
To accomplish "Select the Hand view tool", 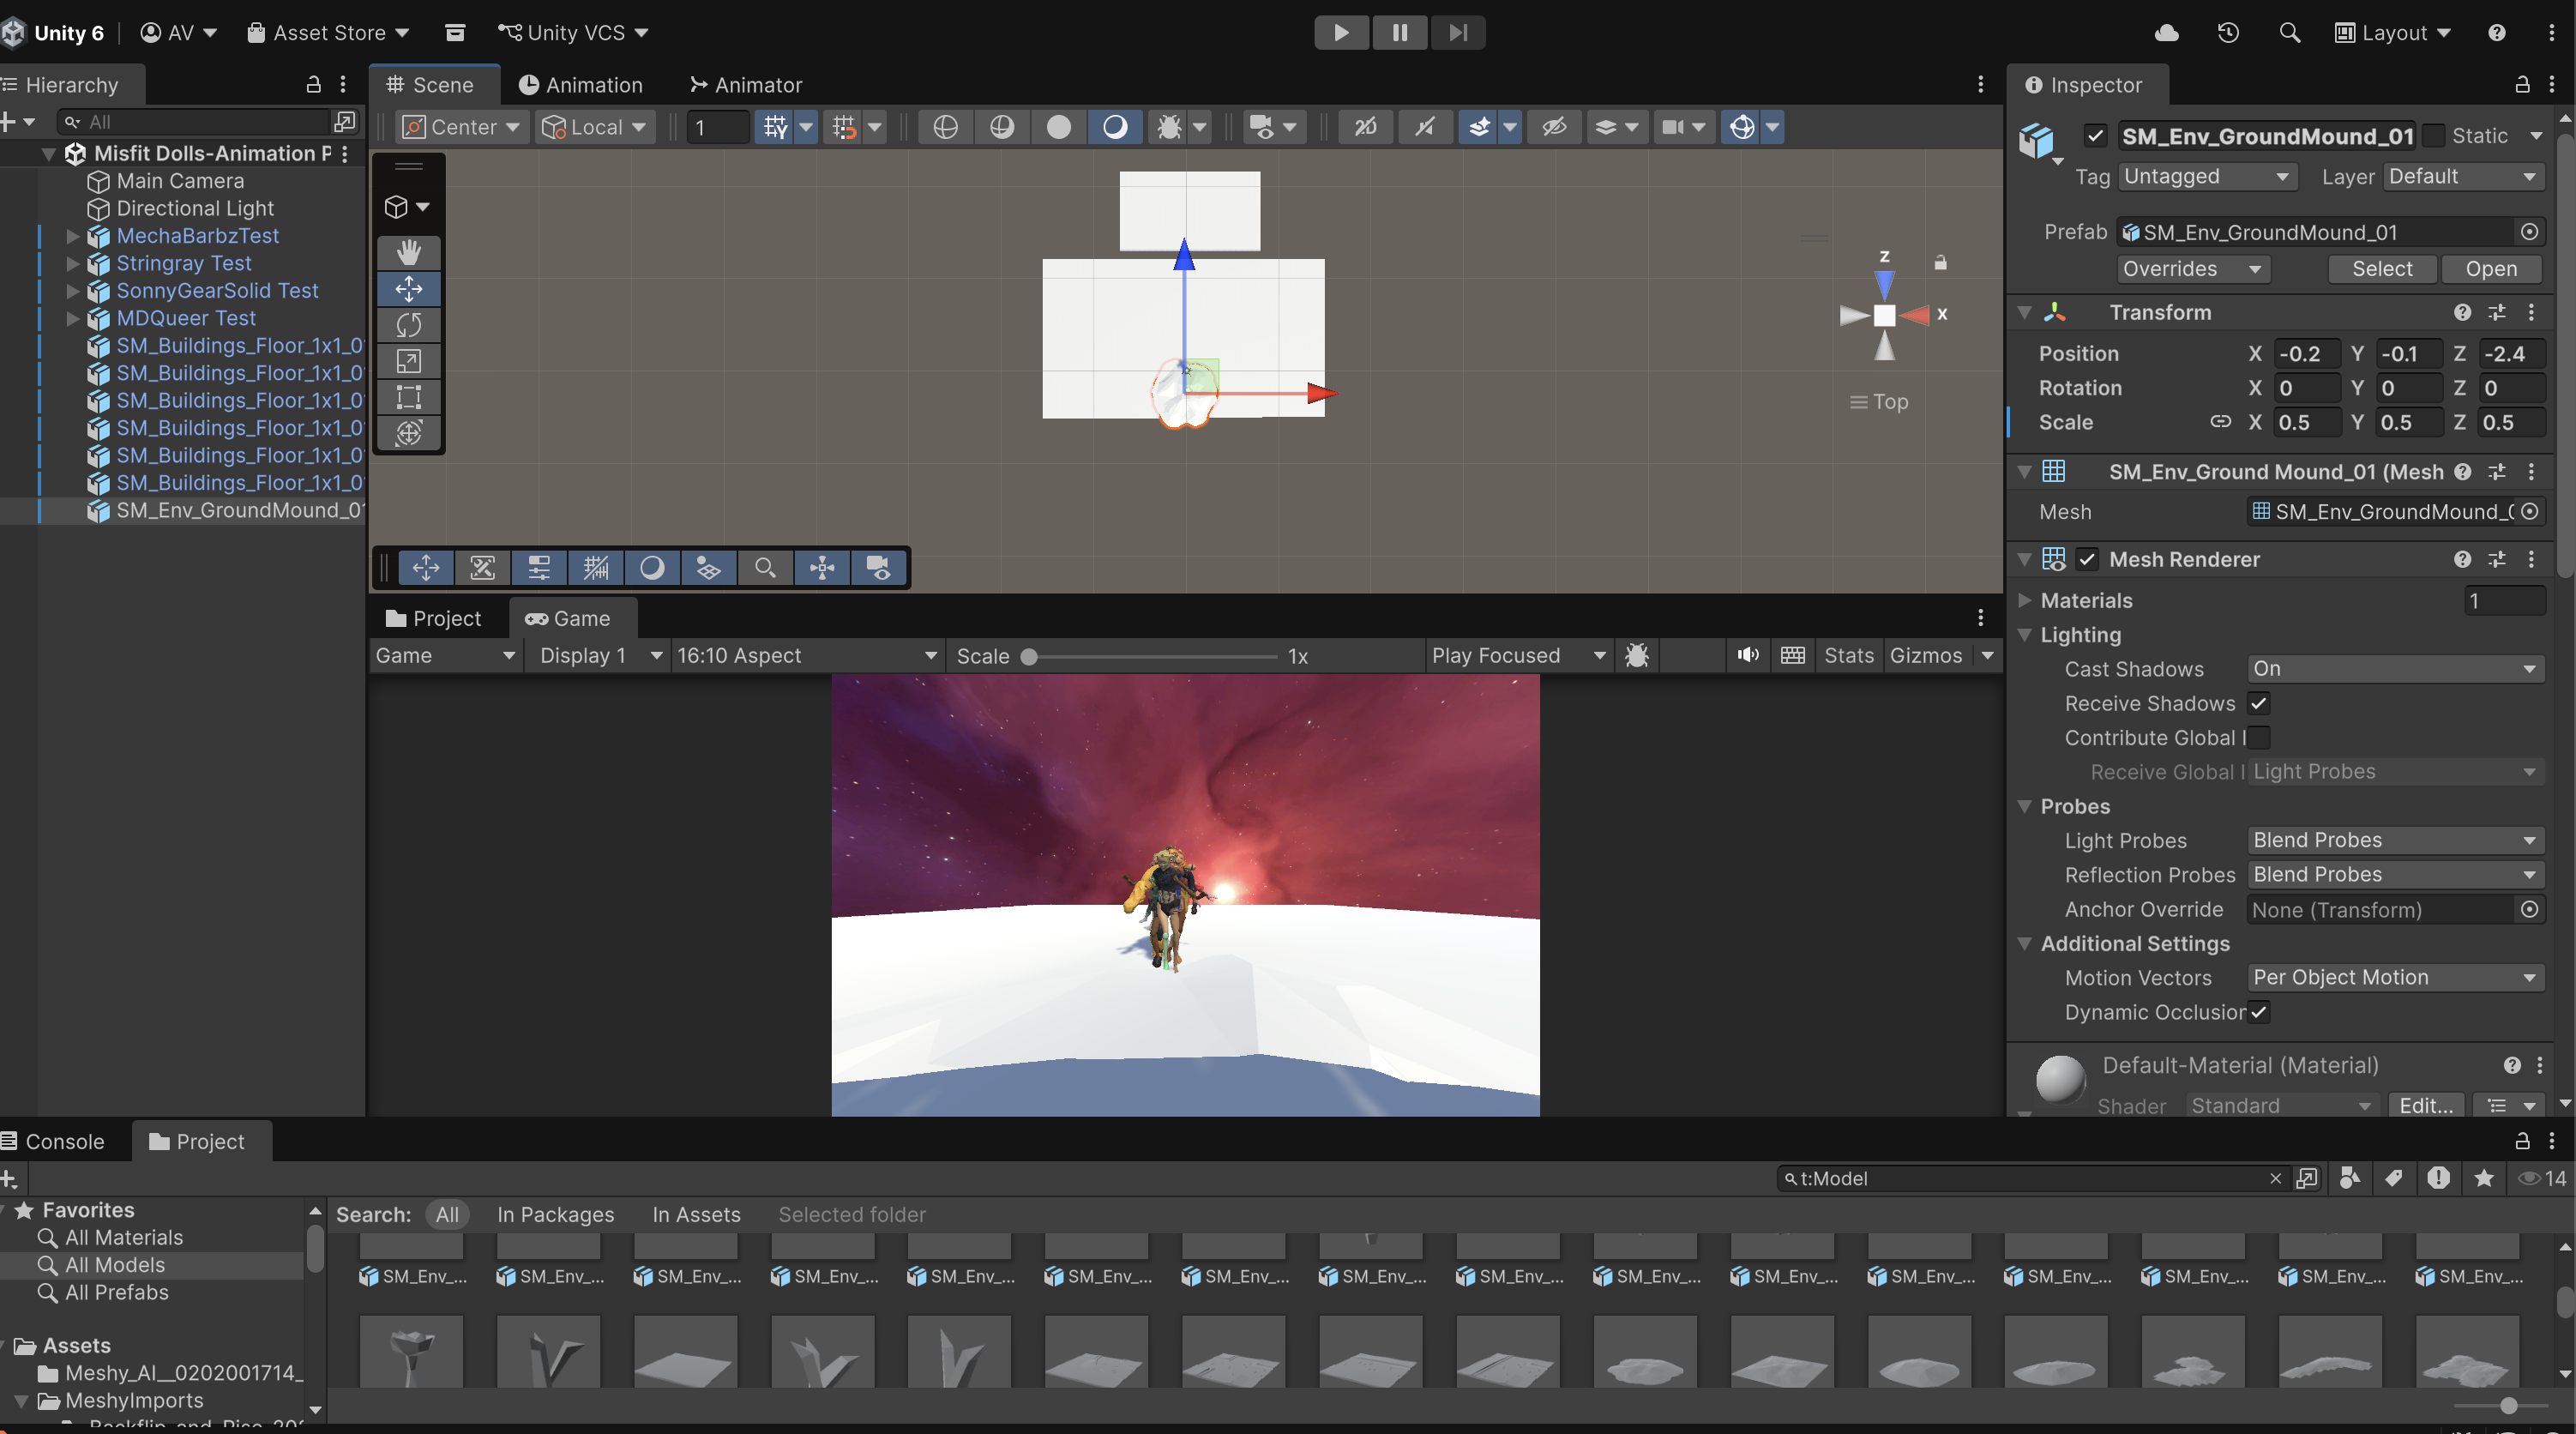I will [408, 252].
